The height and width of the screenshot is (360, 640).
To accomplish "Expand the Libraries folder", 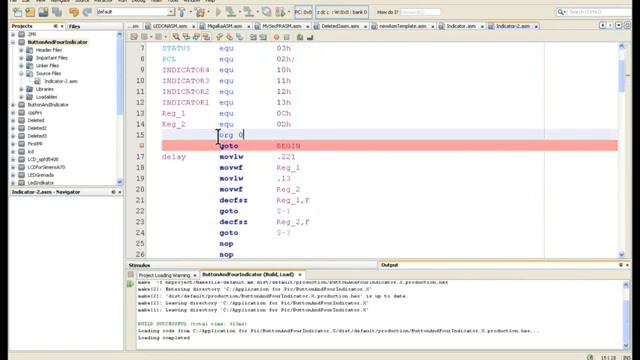I will click(21, 89).
